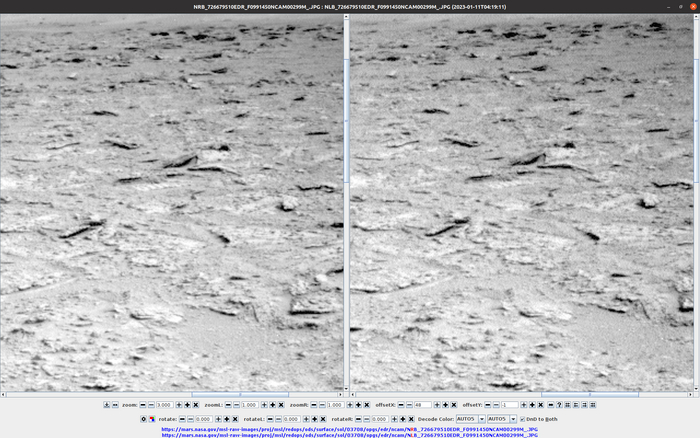Click the zoom value field showing 3.000
The image size is (700, 438).
click(165, 405)
